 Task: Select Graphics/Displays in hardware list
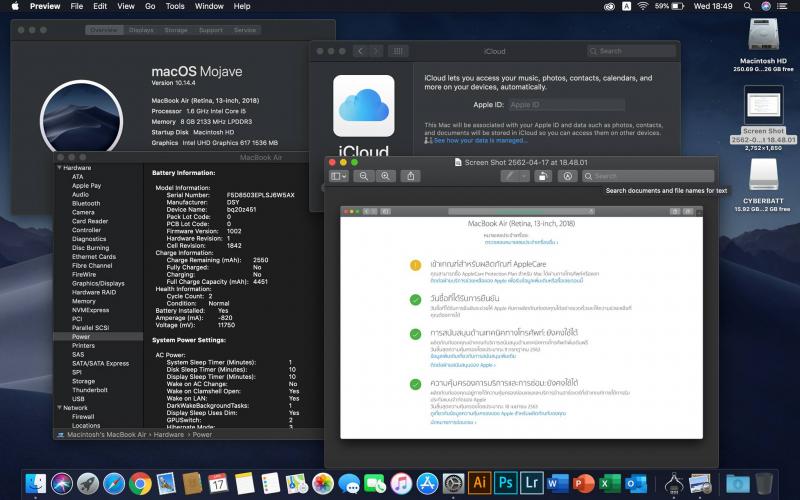click(x=98, y=283)
